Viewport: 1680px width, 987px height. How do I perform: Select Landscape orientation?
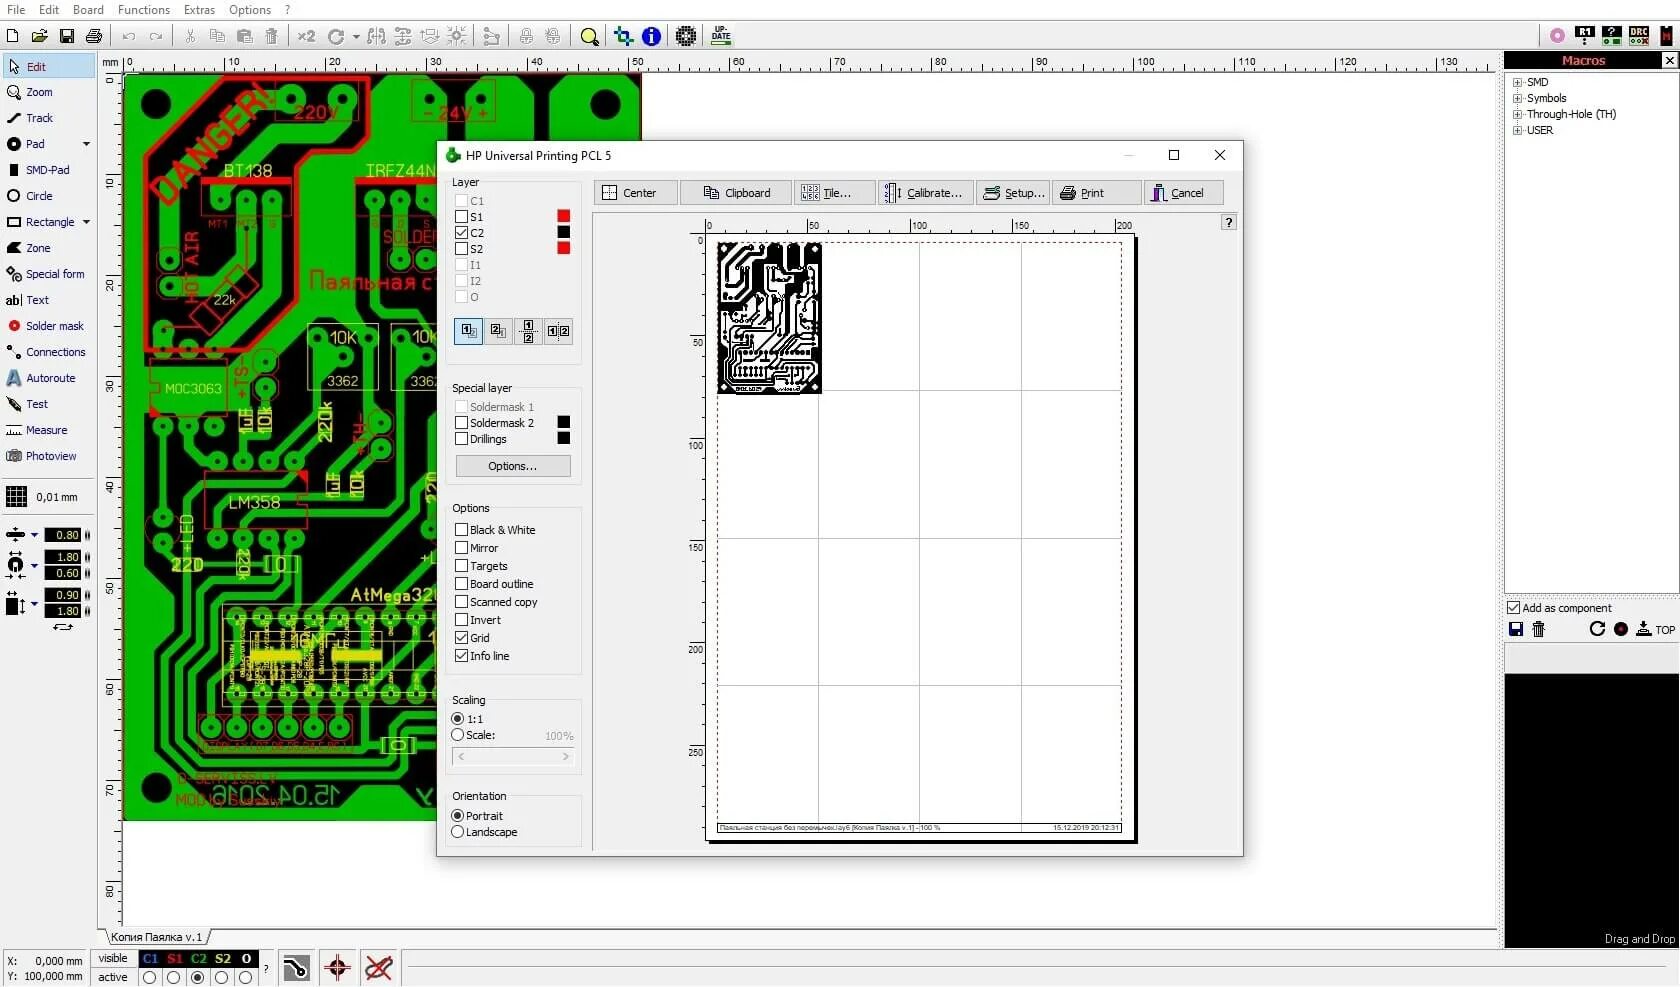(458, 832)
